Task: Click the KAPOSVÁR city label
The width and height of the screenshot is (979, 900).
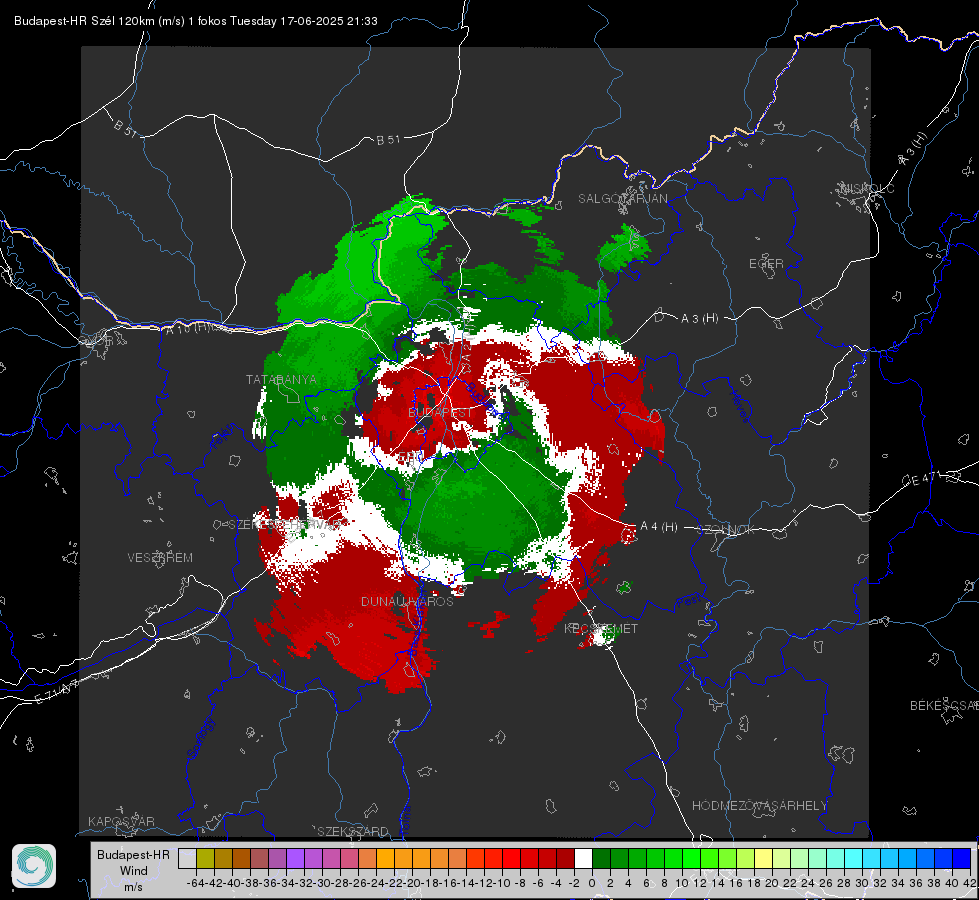Action: point(121,821)
